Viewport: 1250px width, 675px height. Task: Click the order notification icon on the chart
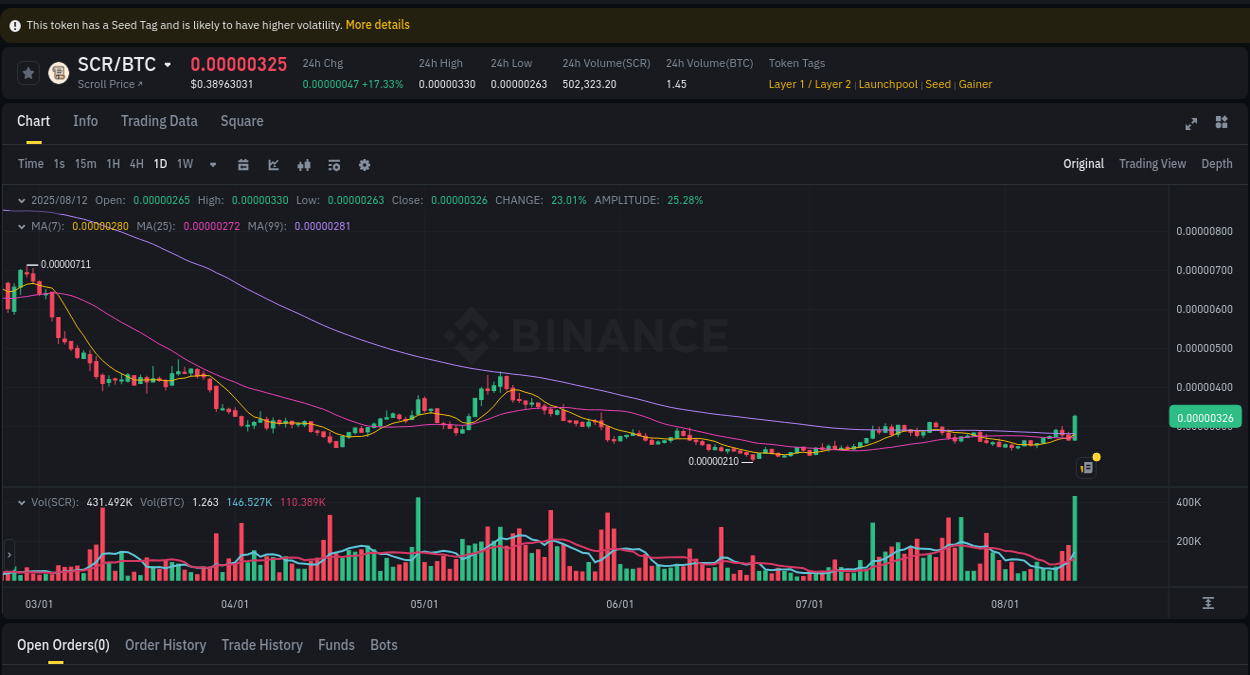(x=1086, y=467)
